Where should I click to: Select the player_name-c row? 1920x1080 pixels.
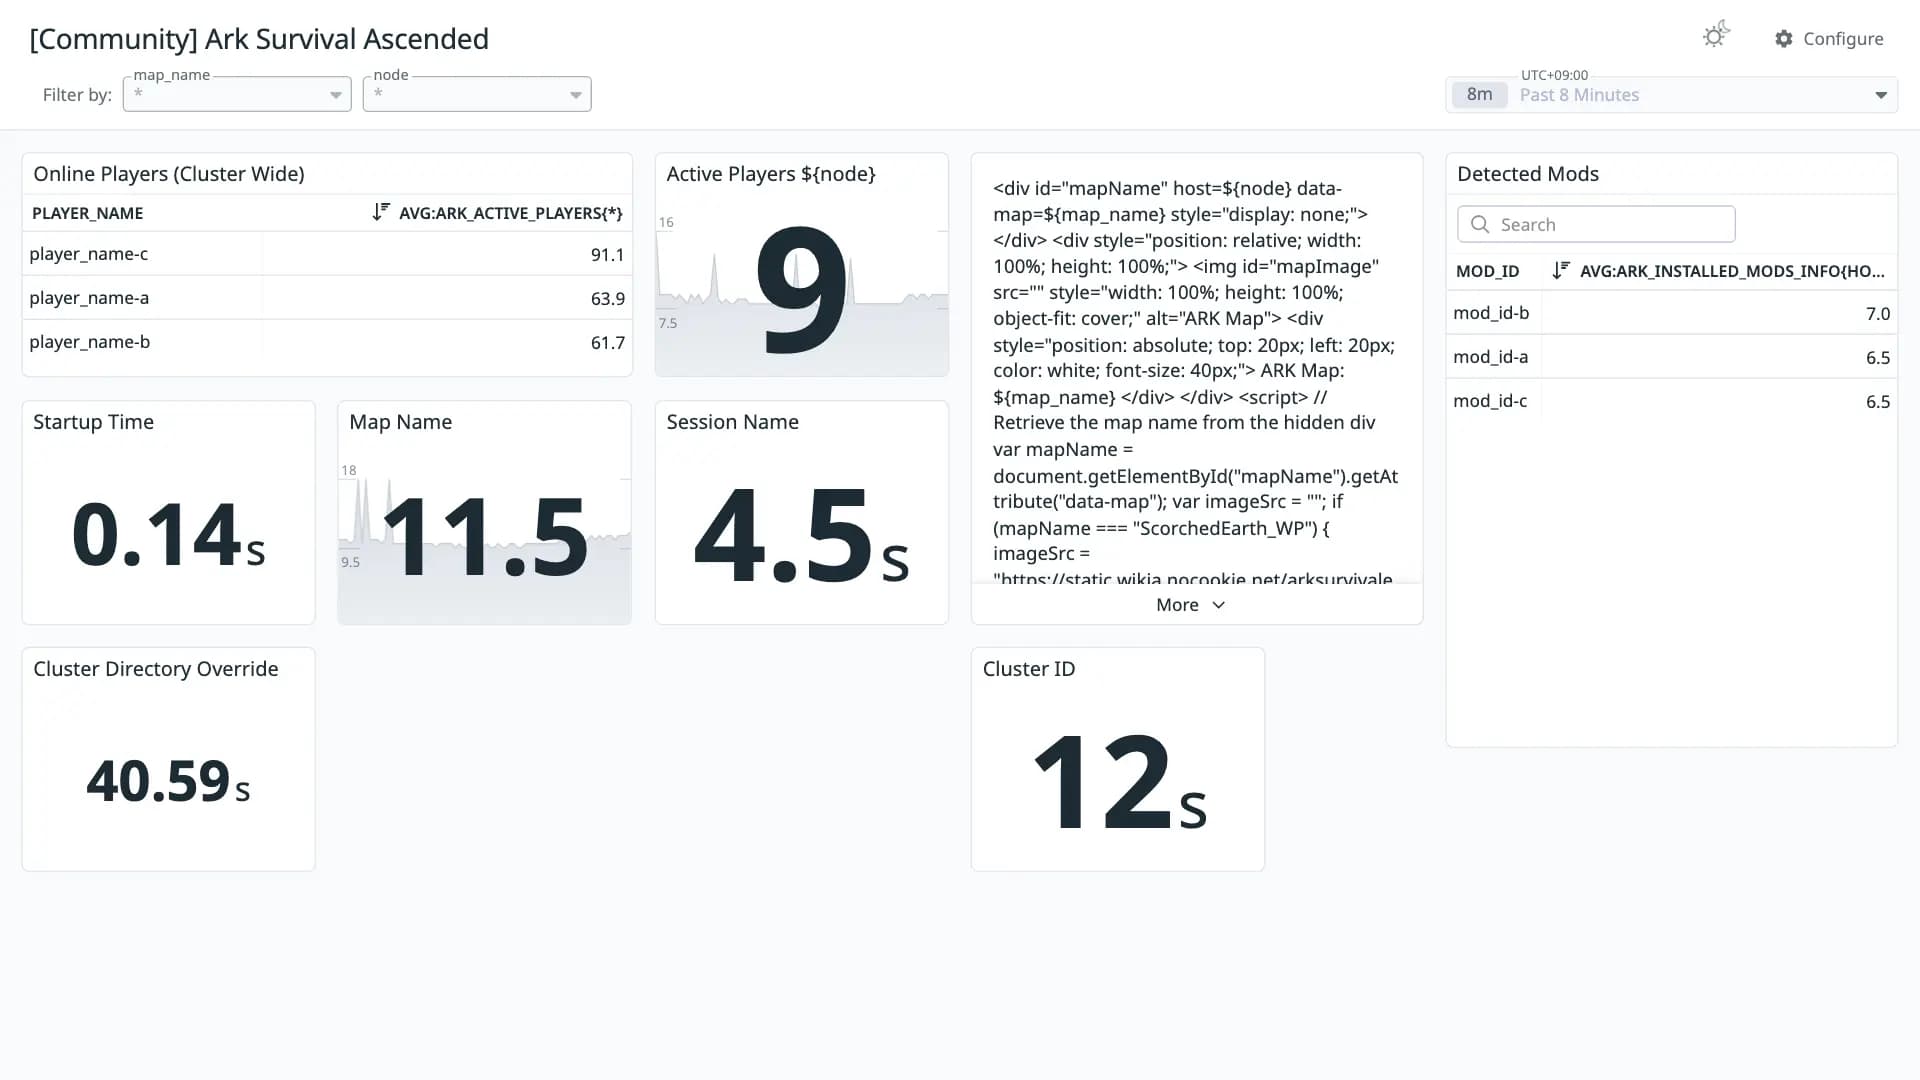point(327,254)
